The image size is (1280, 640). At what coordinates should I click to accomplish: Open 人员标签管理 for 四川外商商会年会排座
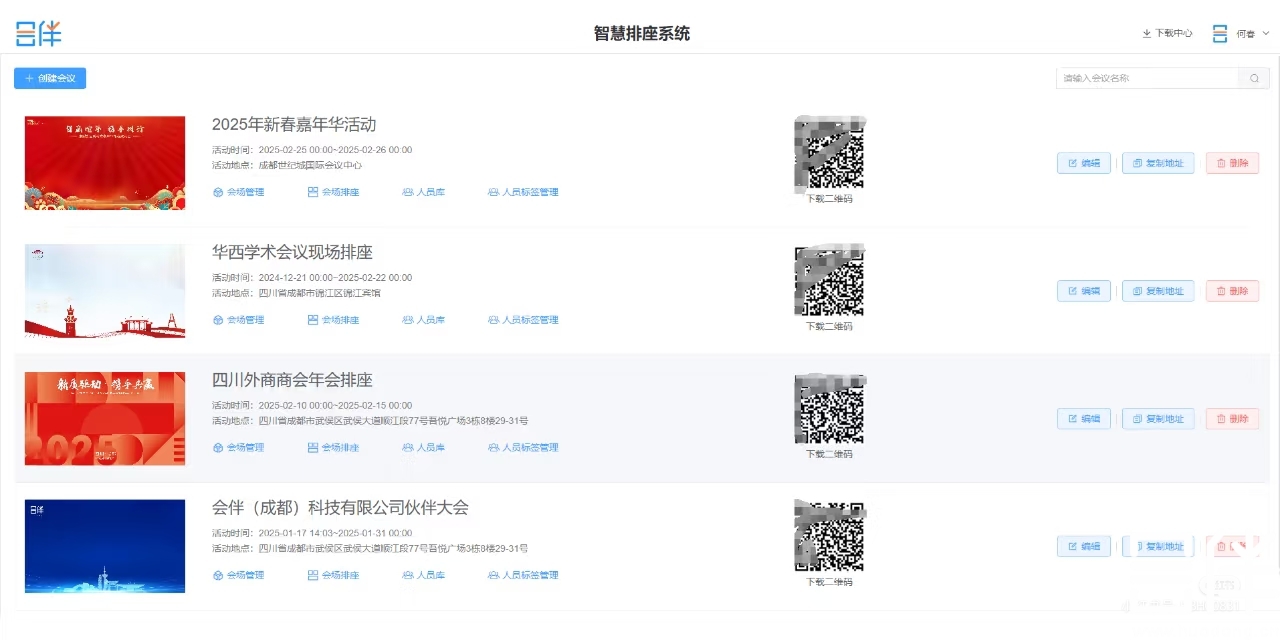(x=523, y=447)
